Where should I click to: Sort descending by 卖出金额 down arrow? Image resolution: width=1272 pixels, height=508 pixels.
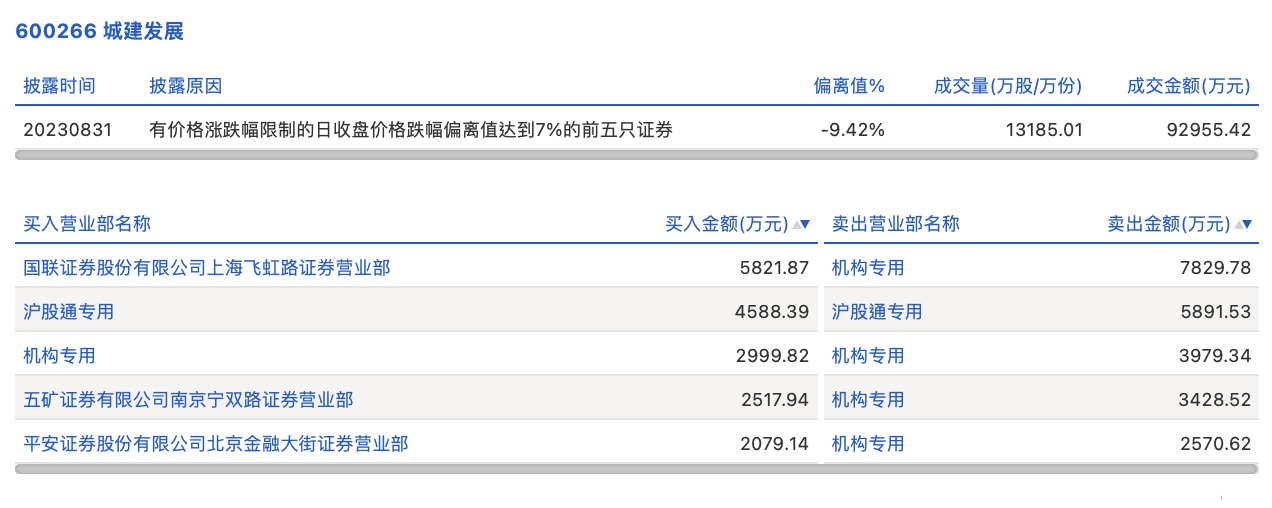point(1249,225)
